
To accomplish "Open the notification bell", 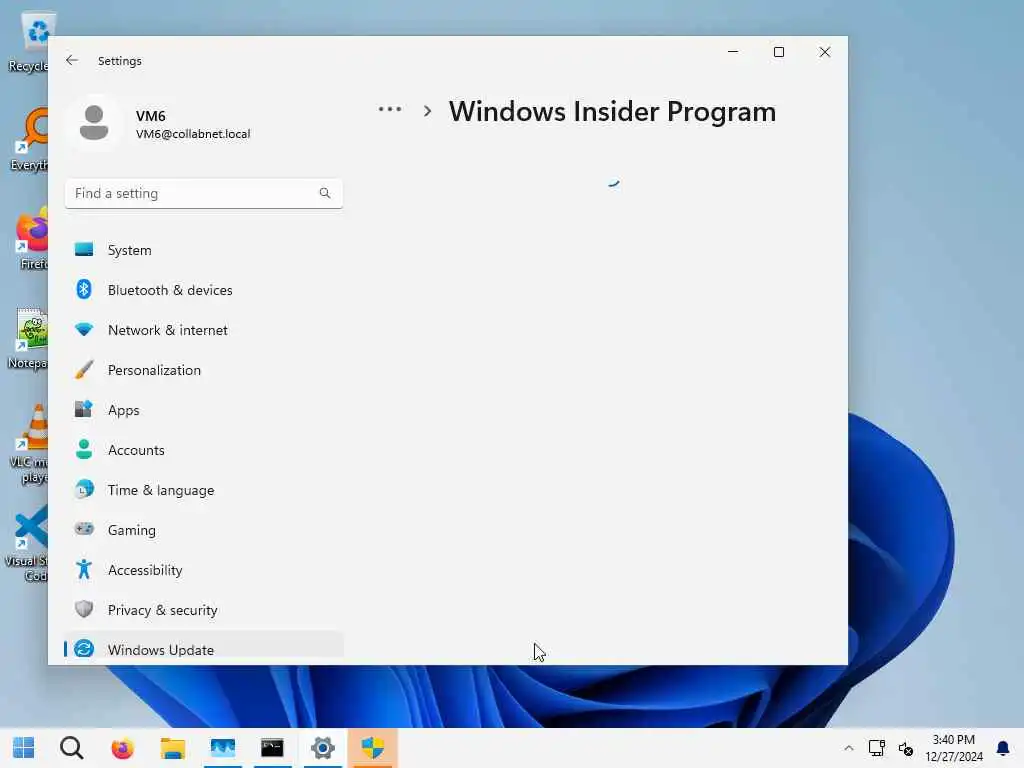I will [1002, 748].
